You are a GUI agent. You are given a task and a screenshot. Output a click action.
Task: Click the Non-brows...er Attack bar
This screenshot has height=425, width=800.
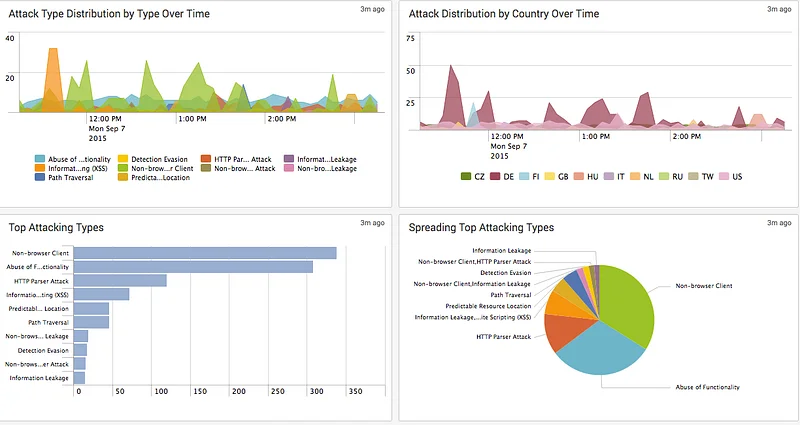(x=80, y=364)
